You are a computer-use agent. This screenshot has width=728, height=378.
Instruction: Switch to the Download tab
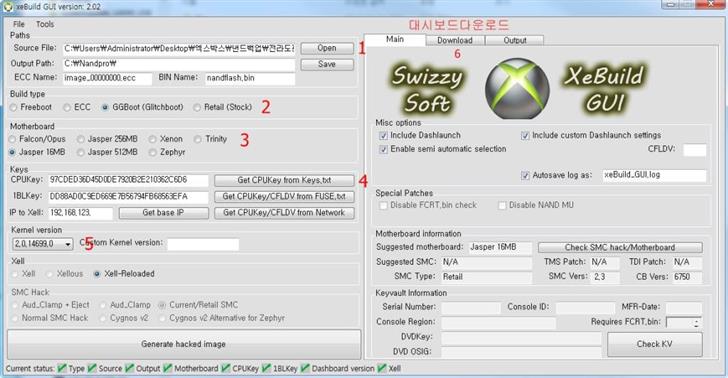[x=455, y=40]
